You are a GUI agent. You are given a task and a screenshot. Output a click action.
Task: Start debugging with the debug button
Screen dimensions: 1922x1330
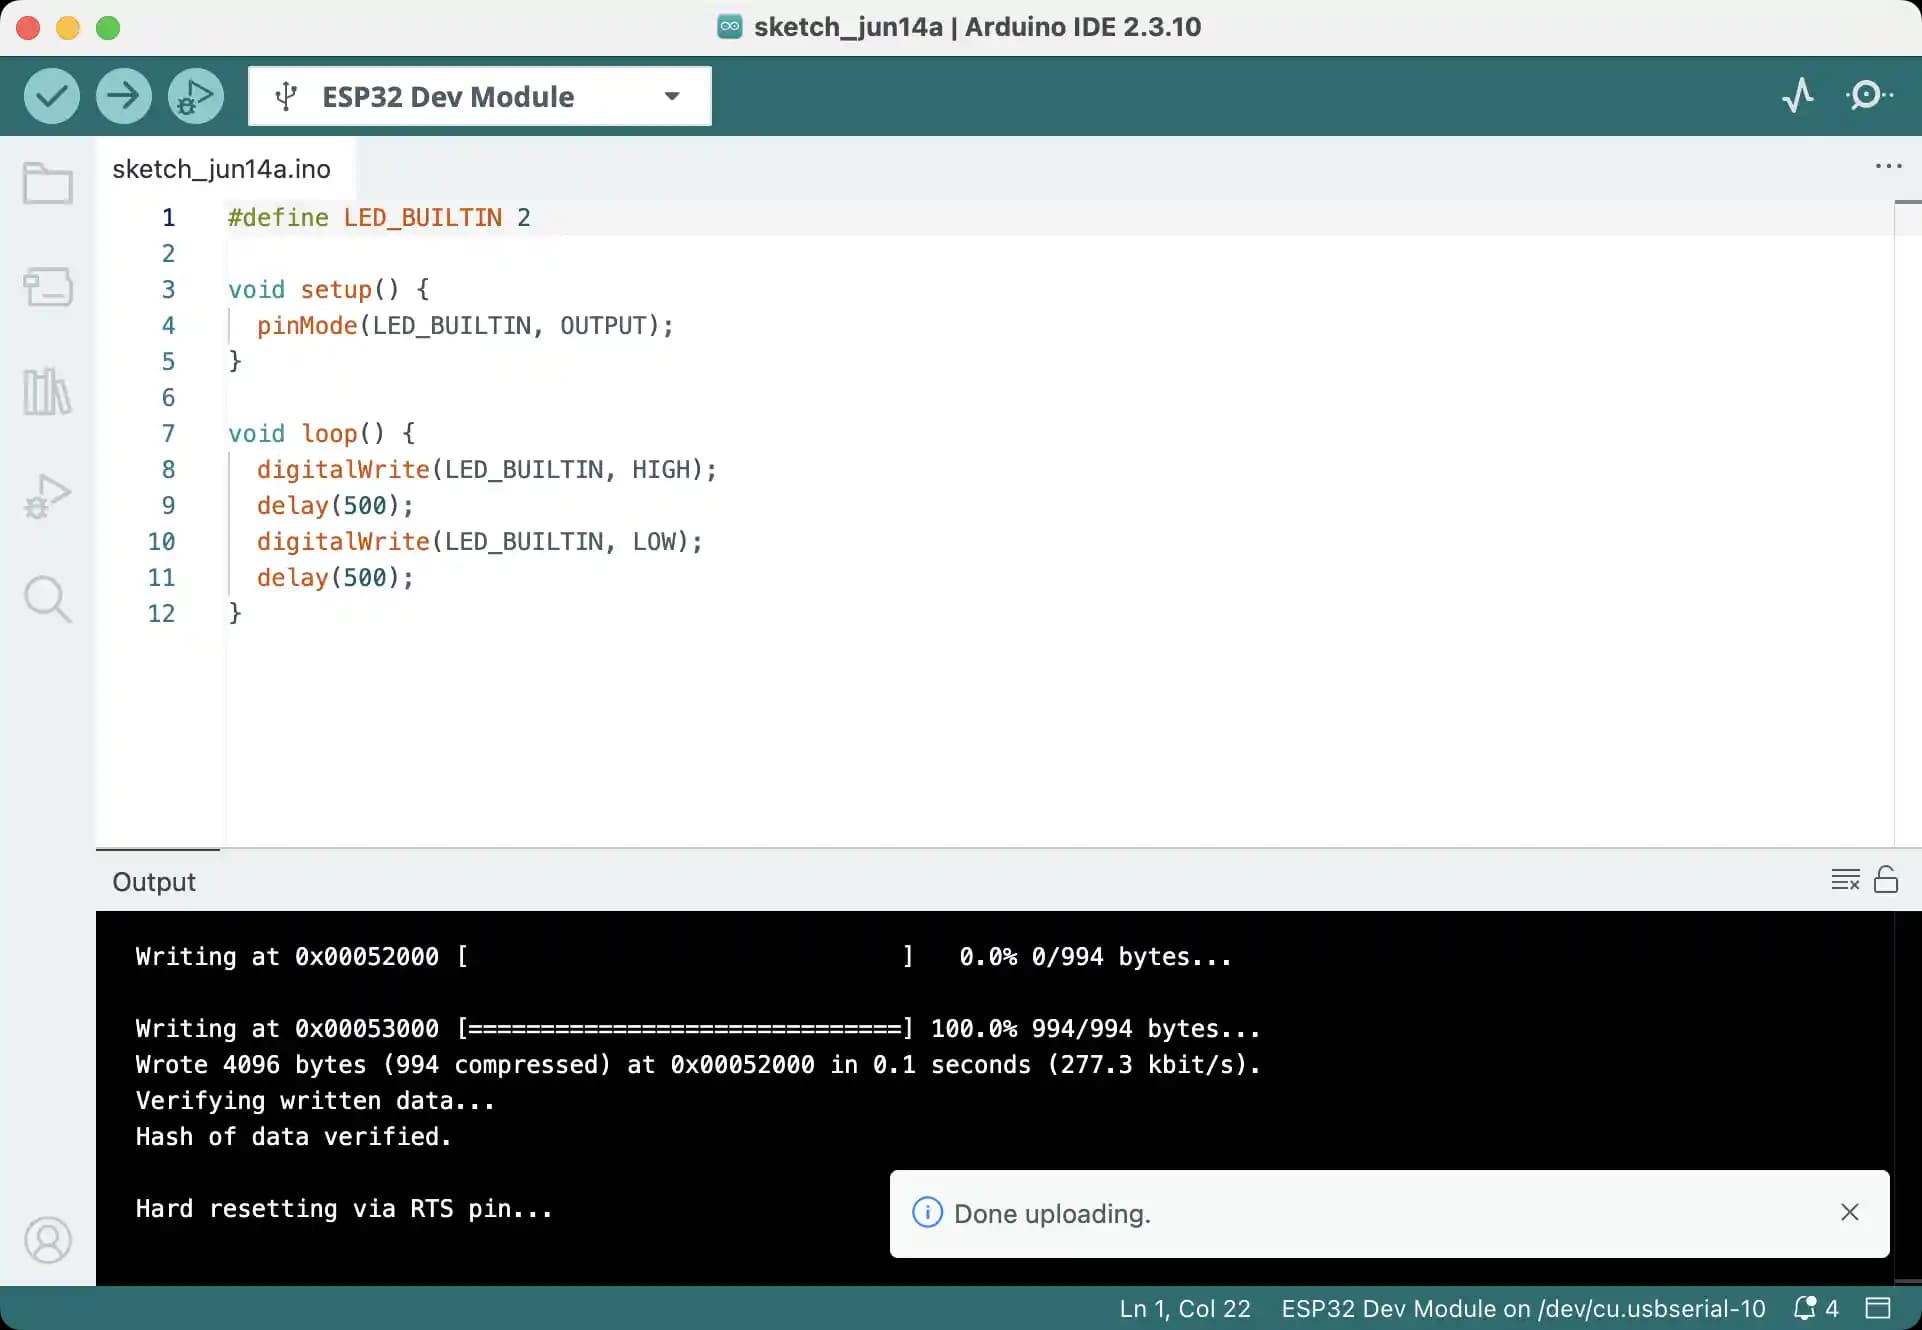(196, 96)
